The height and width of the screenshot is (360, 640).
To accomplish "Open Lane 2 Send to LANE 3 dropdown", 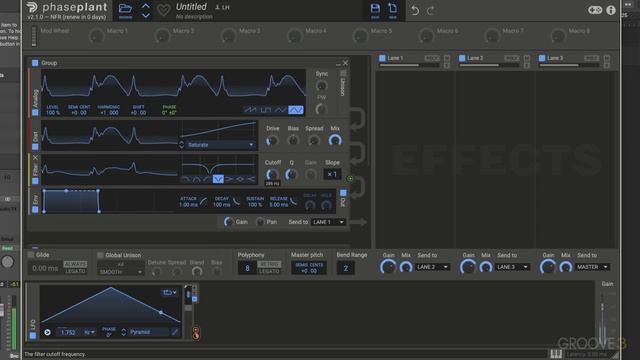I will pyautogui.click(x=512, y=267).
